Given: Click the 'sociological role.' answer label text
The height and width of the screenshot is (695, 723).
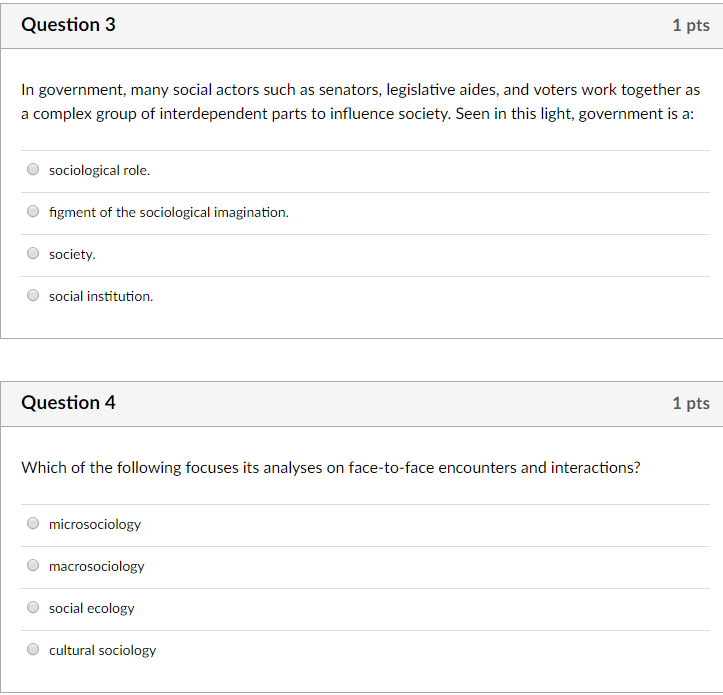Looking at the screenshot, I should (100, 171).
